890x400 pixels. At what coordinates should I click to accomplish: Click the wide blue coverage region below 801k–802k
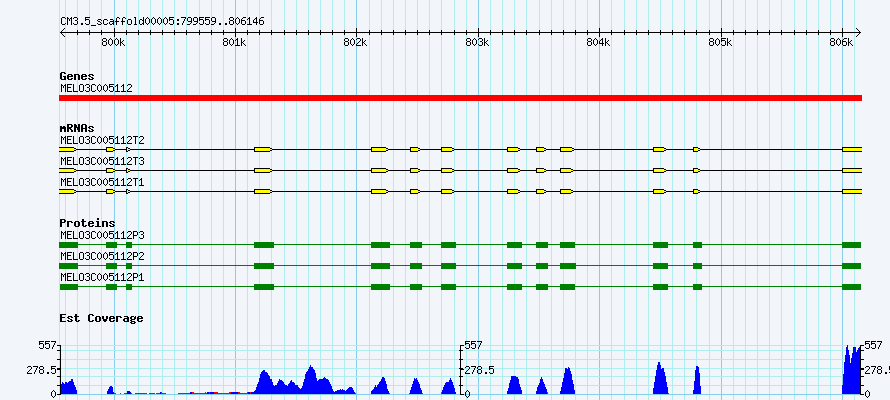[305, 381]
